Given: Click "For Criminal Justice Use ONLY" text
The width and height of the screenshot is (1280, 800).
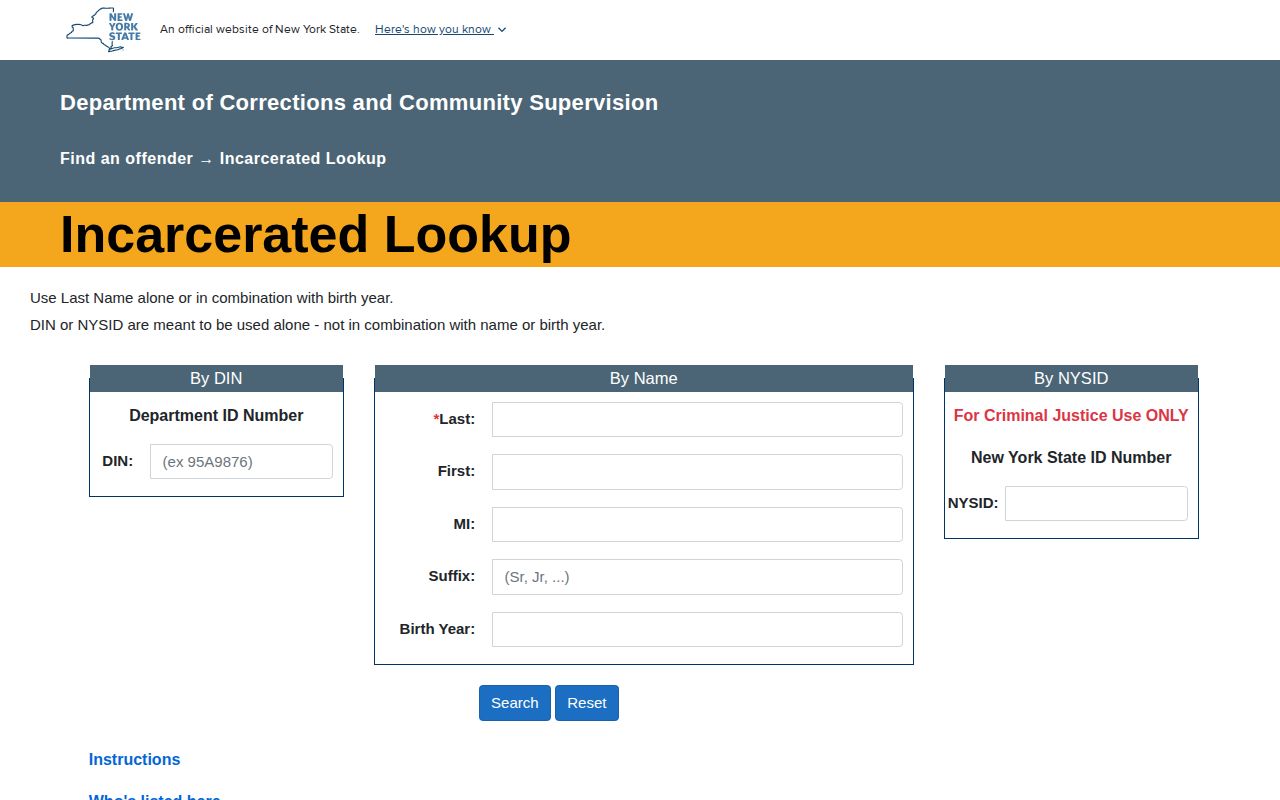Looking at the screenshot, I should pyautogui.click(x=1071, y=415).
